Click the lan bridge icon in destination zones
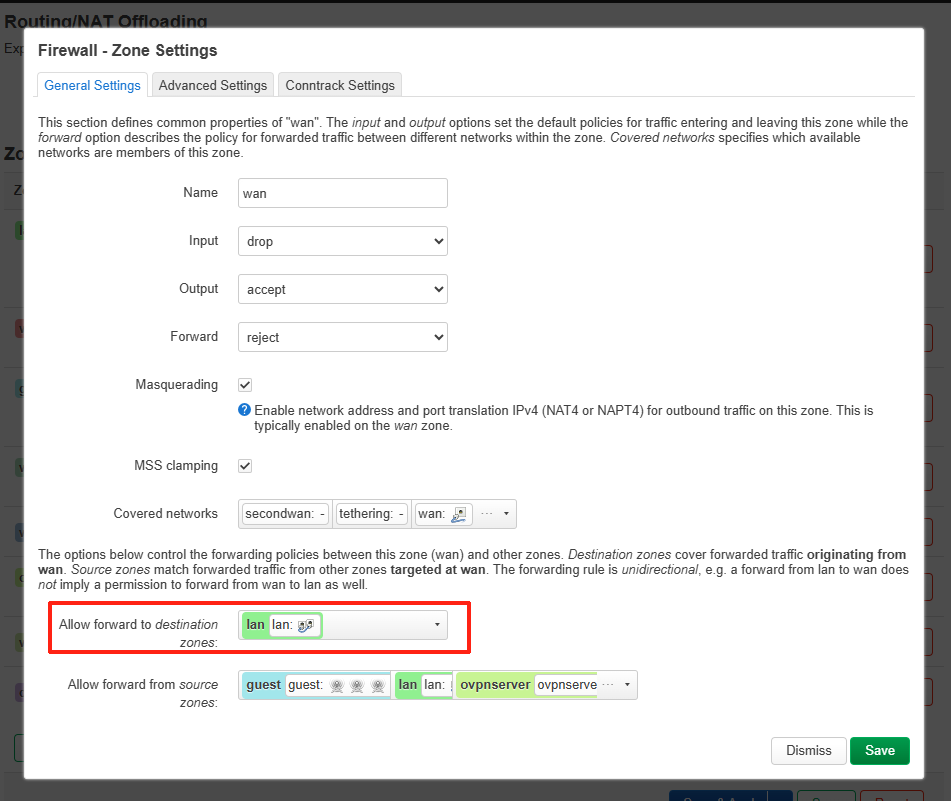The height and width of the screenshot is (801, 951). coord(306,625)
